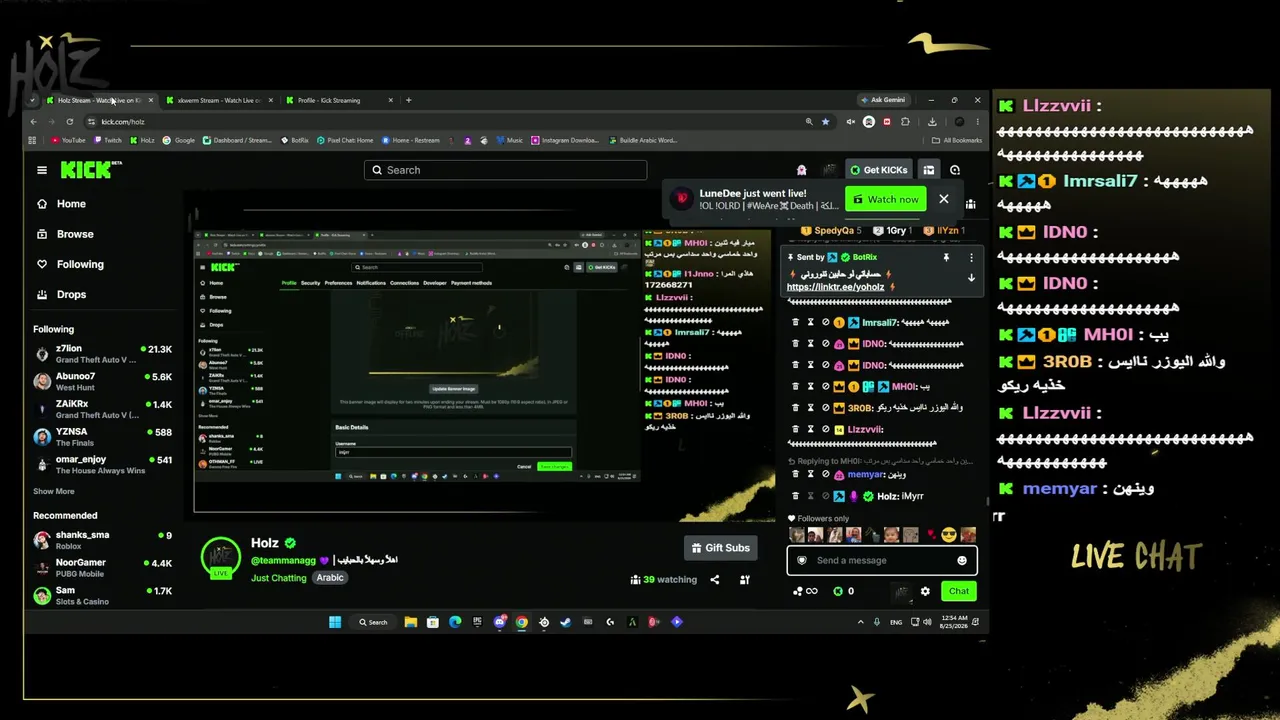Expand Show More under Following
Viewport: 1280px width, 720px height.
pyautogui.click(x=54, y=491)
